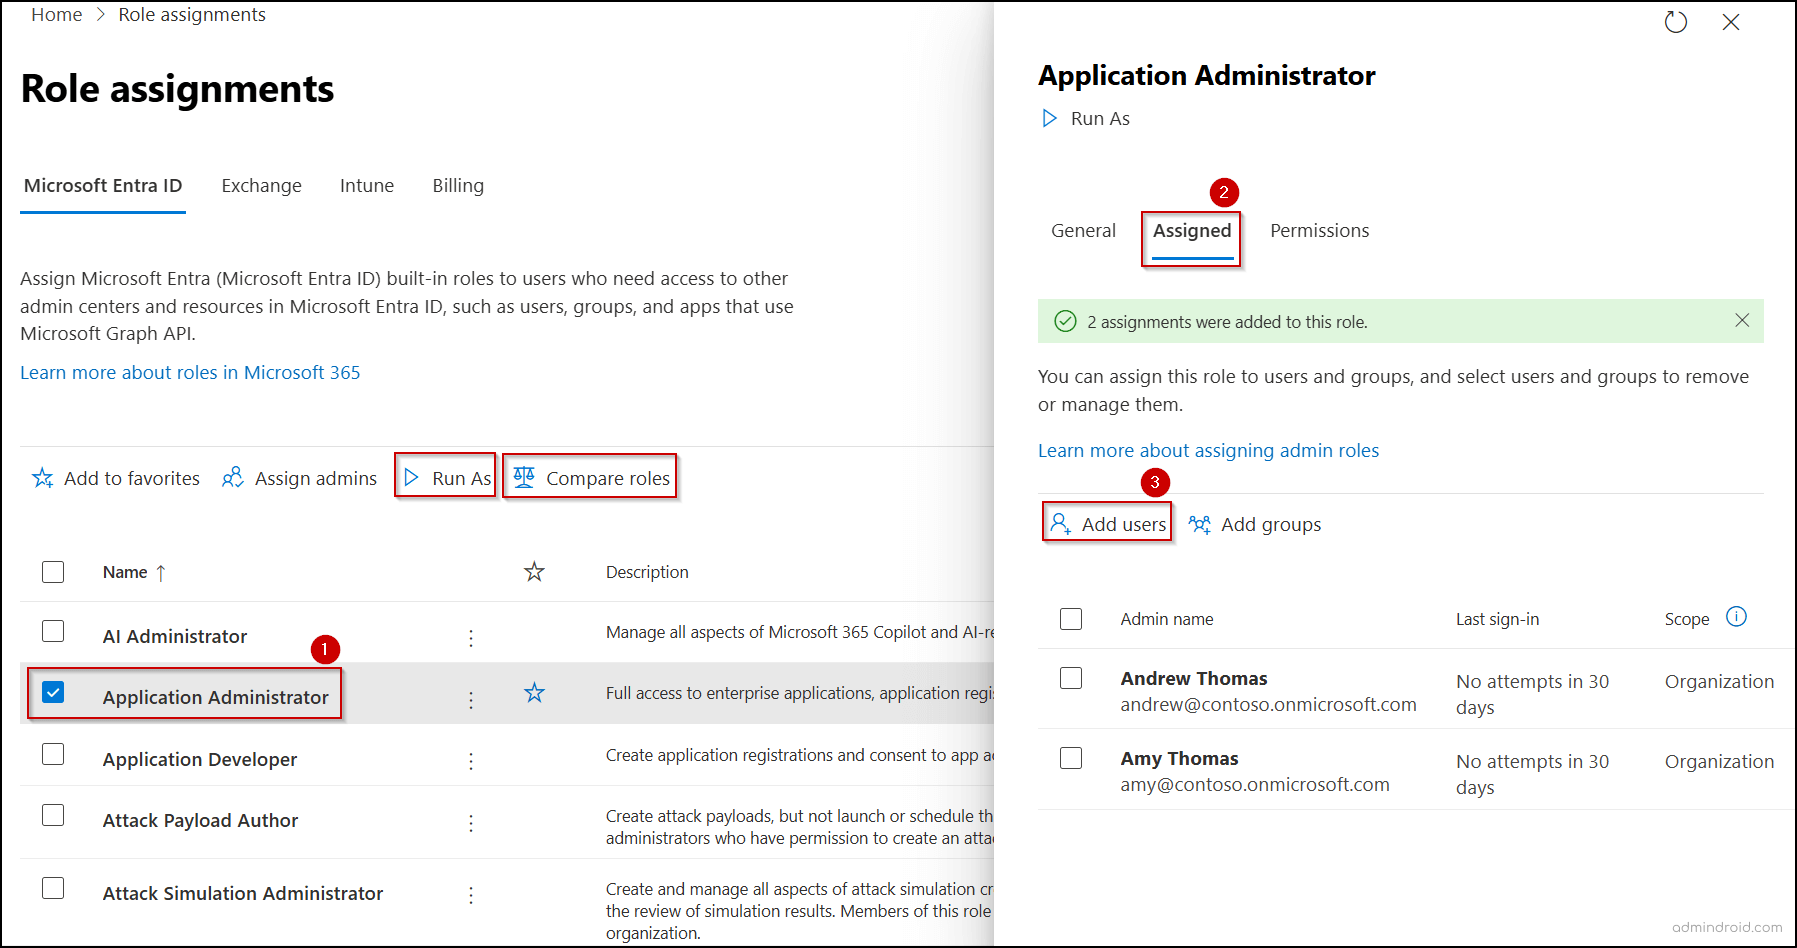1797x948 pixels.
Task: Switch to the Permissions tab
Action: [1319, 230]
